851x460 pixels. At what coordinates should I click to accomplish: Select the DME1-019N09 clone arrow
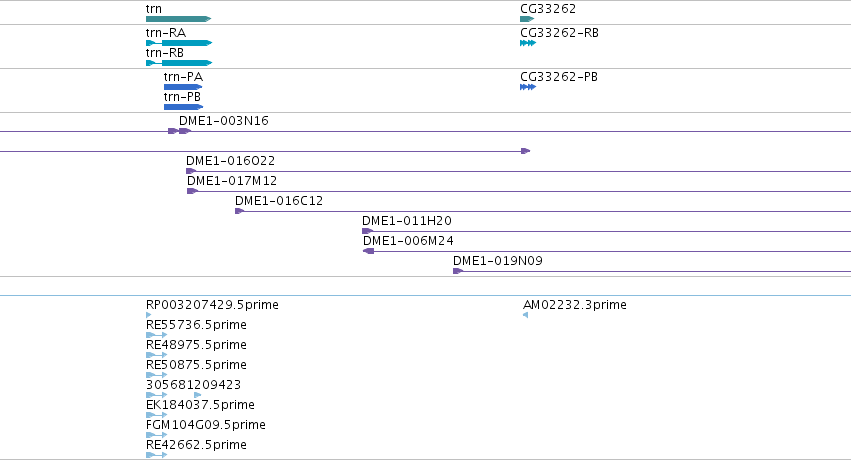pyautogui.click(x=458, y=271)
